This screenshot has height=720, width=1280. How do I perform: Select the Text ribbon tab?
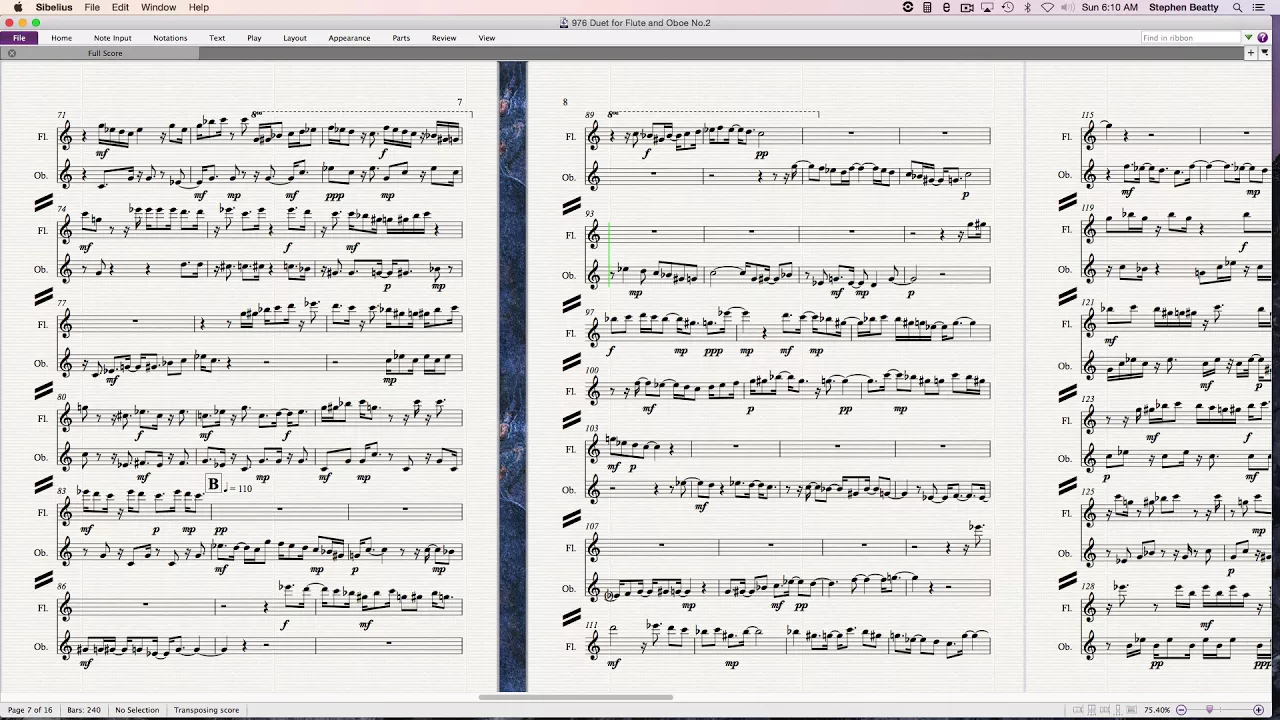pyautogui.click(x=217, y=38)
